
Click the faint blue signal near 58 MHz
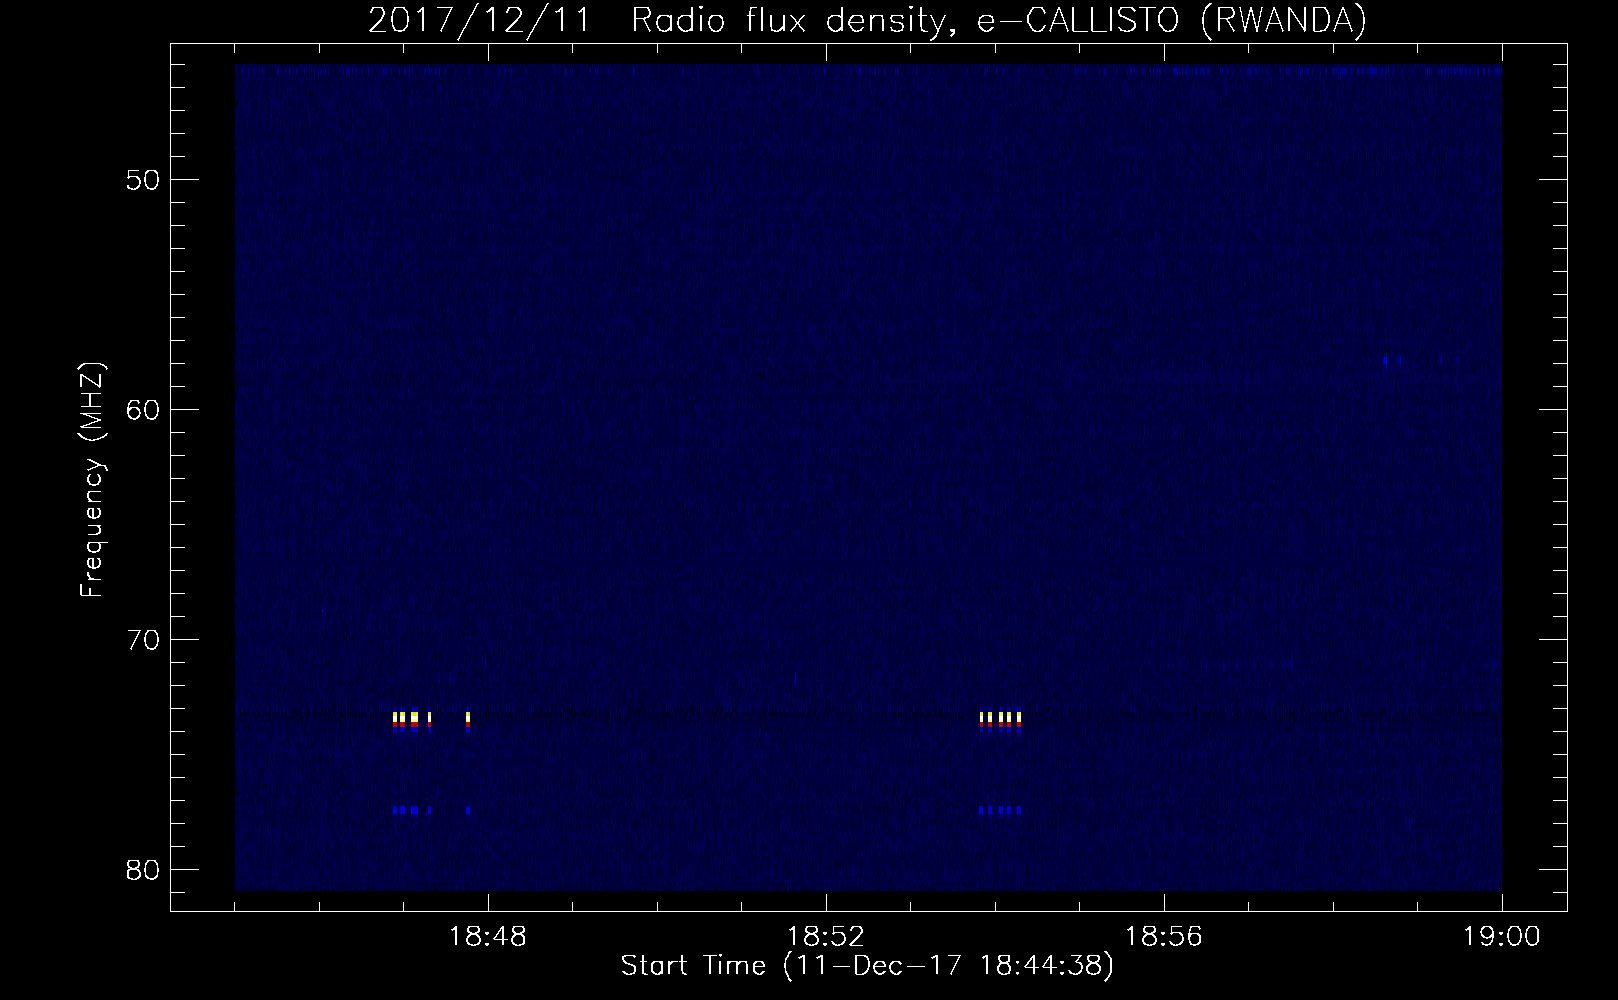point(1392,360)
